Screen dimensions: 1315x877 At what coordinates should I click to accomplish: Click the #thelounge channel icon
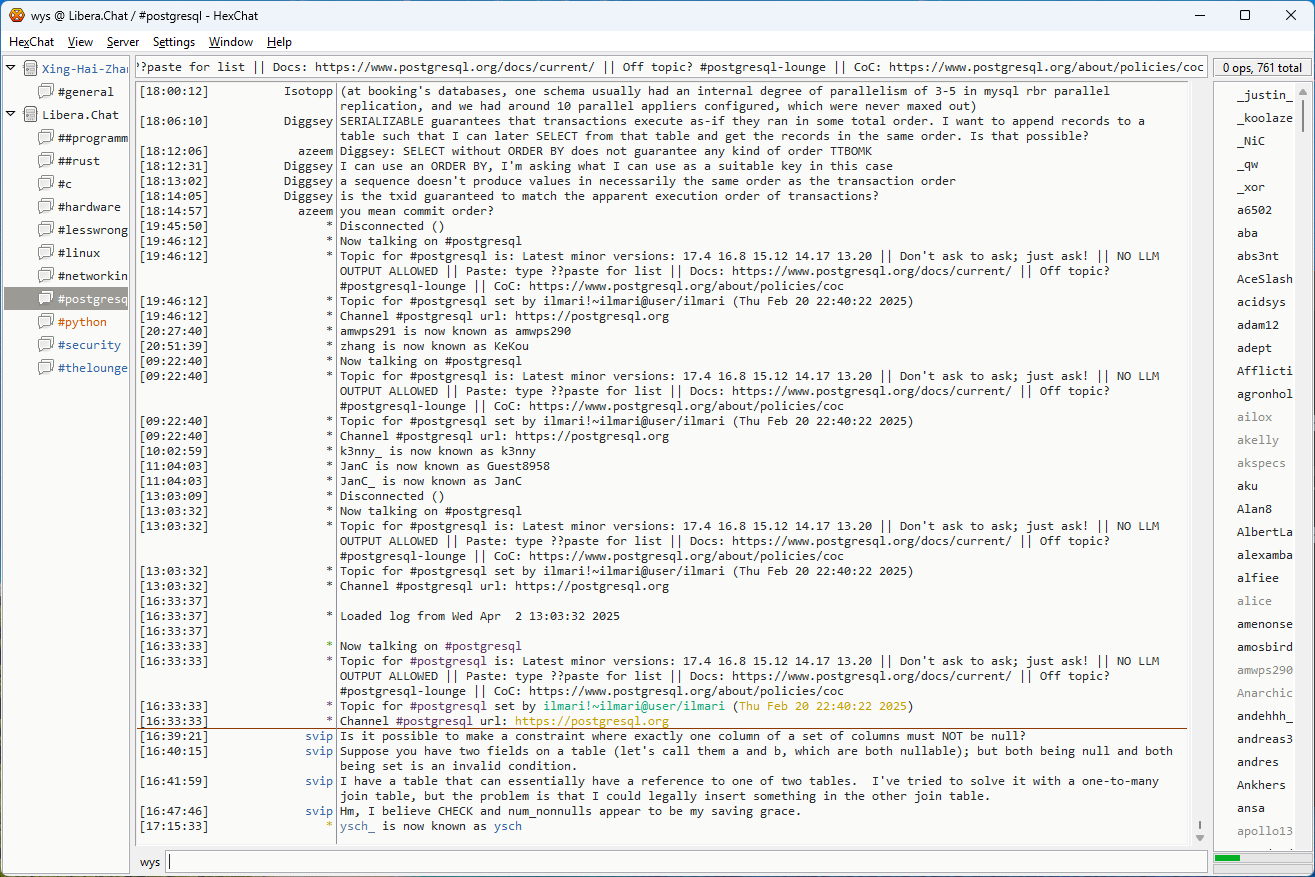point(46,368)
